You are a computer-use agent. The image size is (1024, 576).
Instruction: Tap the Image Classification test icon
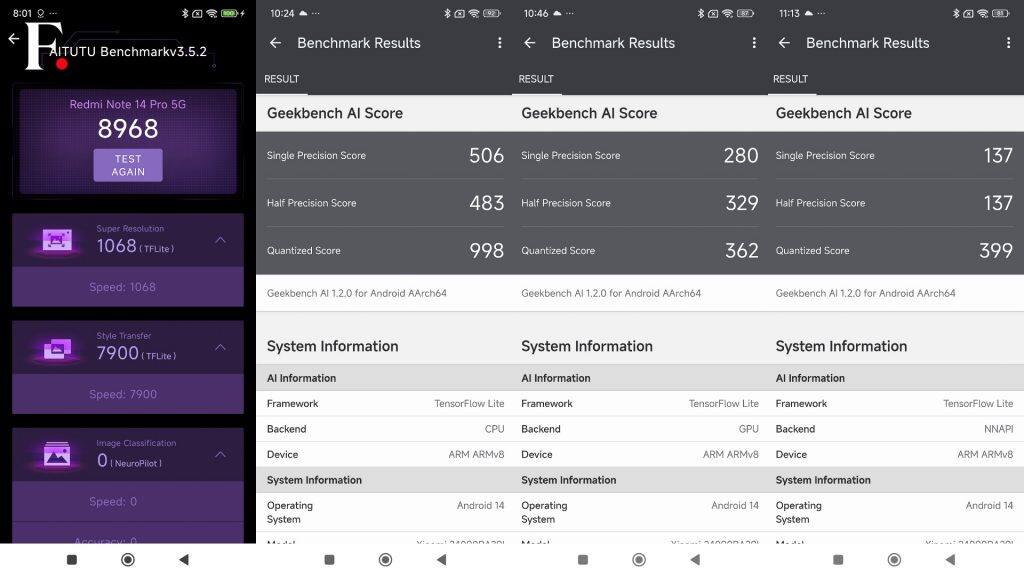(57, 454)
